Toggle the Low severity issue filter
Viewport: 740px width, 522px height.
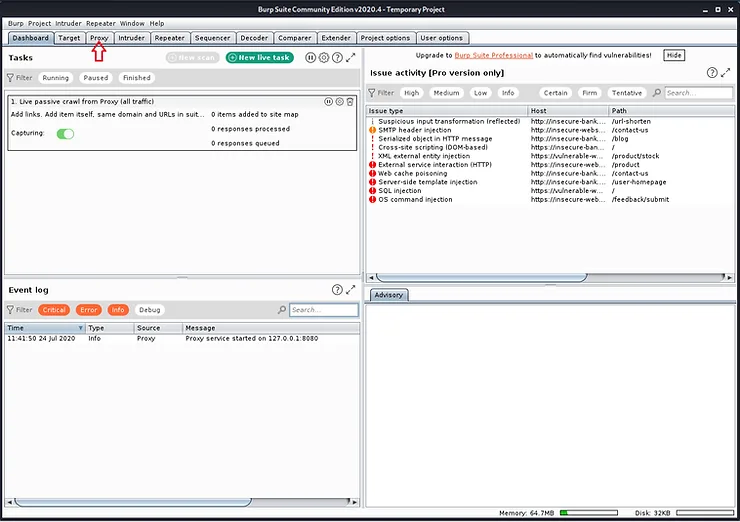tap(480, 93)
